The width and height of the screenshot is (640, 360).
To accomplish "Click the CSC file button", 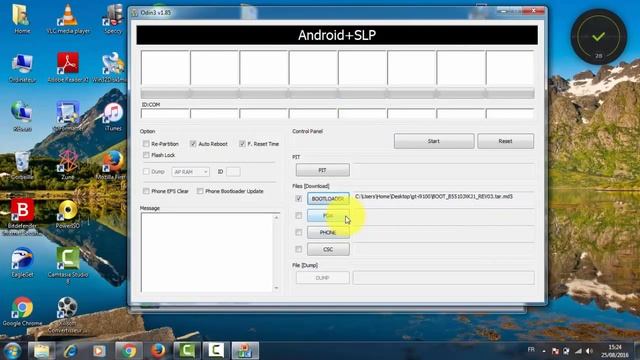I will pos(328,249).
